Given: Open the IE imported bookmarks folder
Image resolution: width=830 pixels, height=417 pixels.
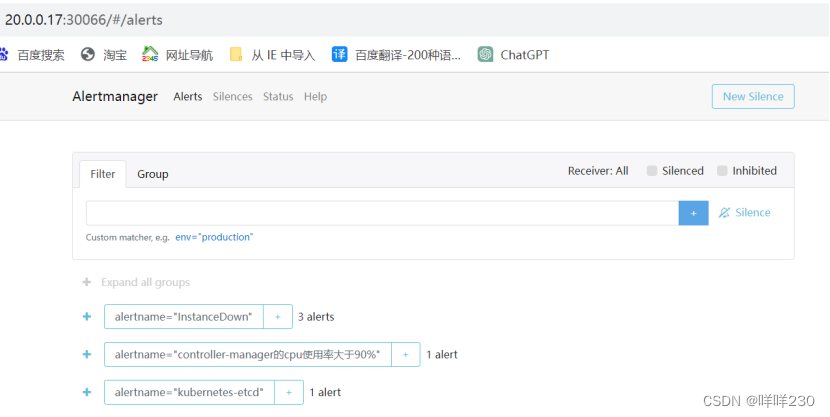Looking at the screenshot, I should 273,55.
